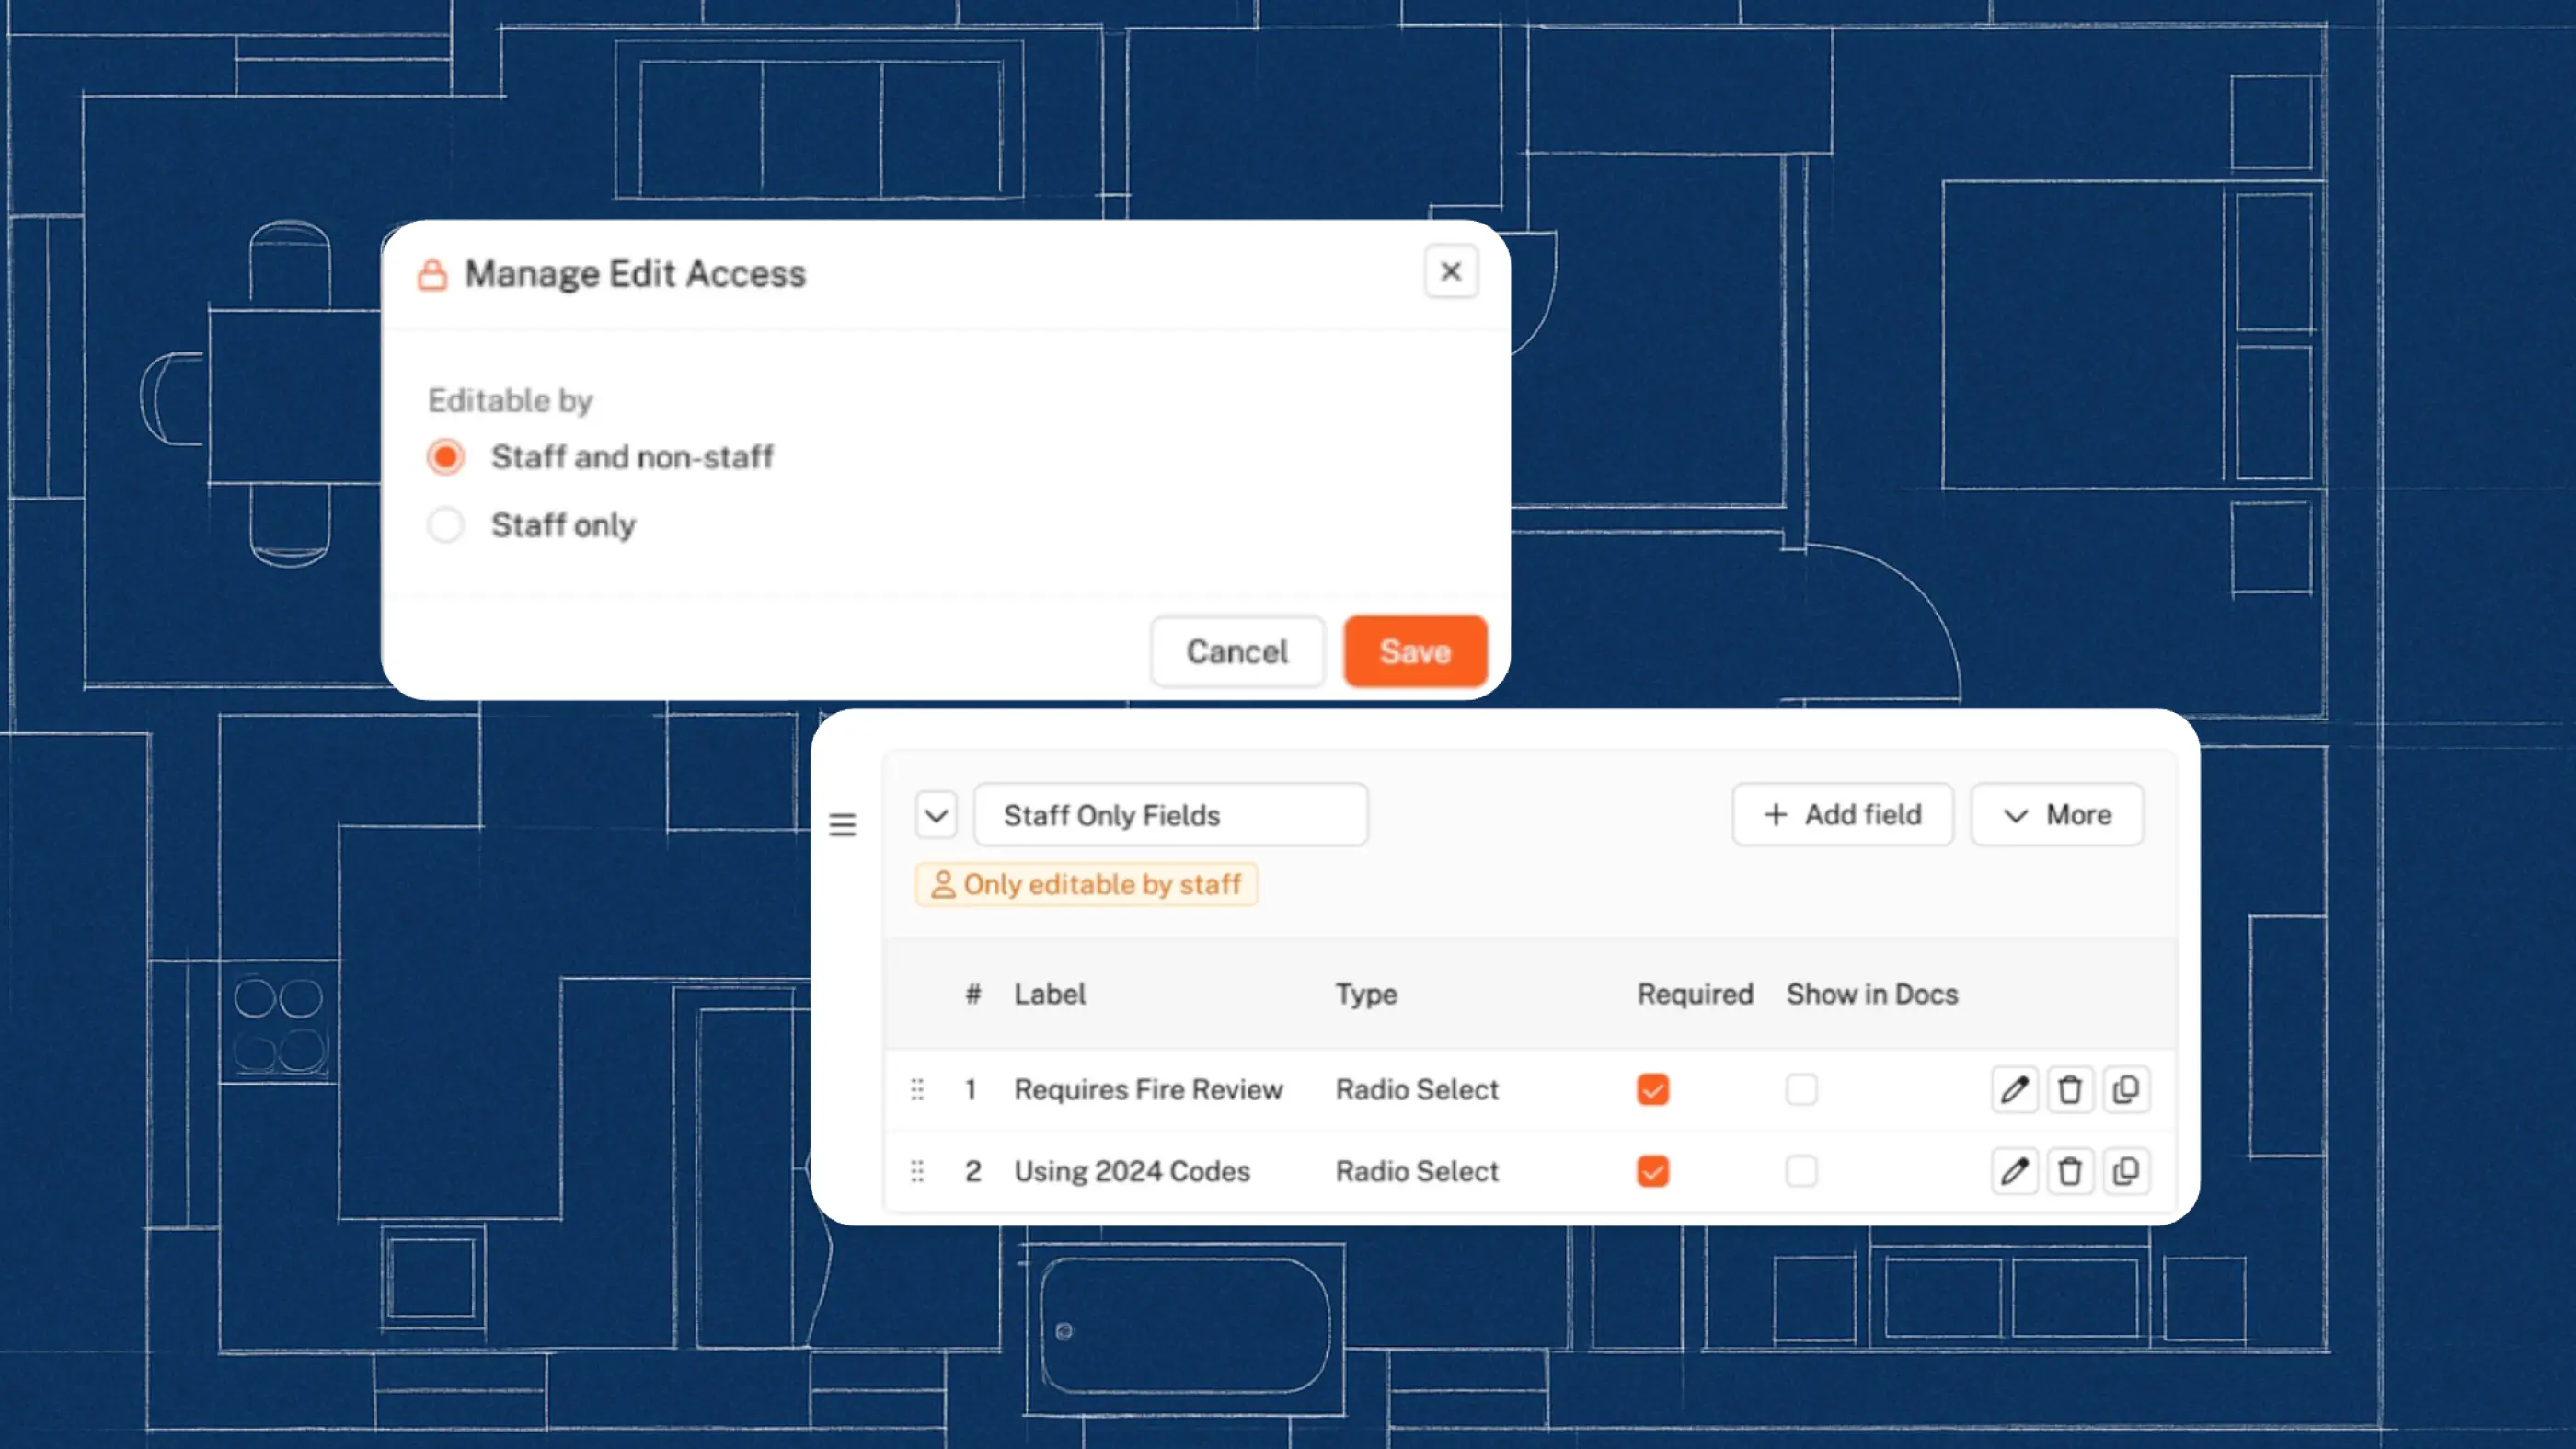Open the More dropdown menu
The height and width of the screenshot is (1449, 2576).
(x=2057, y=815)
